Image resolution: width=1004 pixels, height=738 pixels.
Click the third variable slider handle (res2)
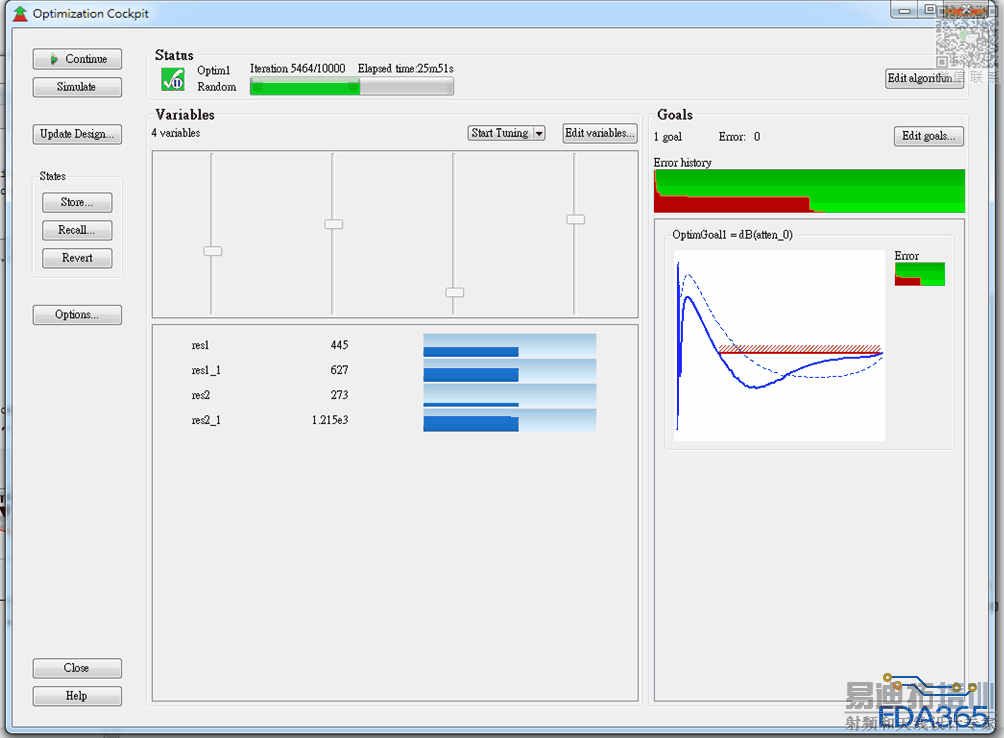pos(455,293)
